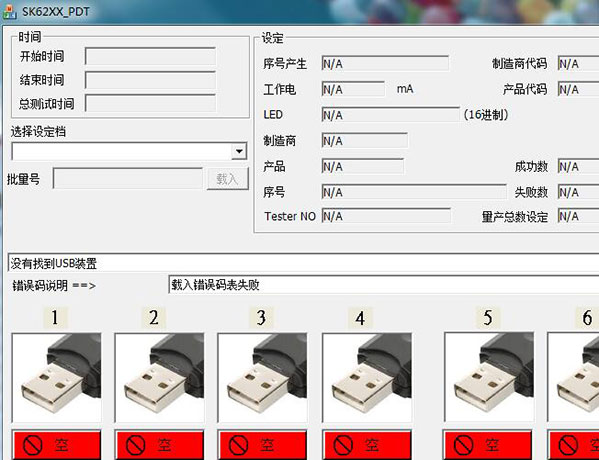
Task: Click the slot number 4 label
Action: click(360, 317)
